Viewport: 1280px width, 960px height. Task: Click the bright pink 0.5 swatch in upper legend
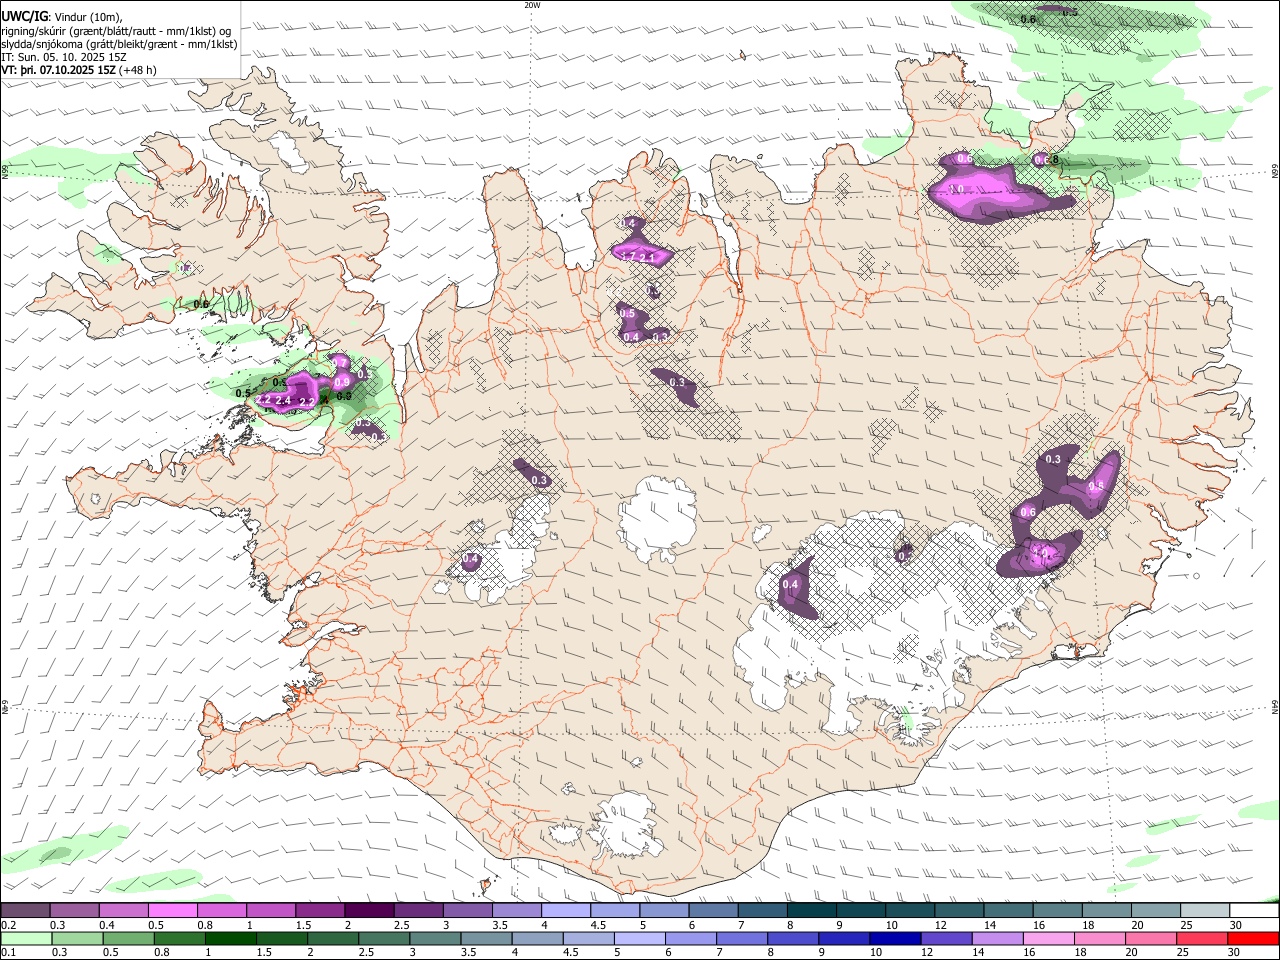point(172,911)
